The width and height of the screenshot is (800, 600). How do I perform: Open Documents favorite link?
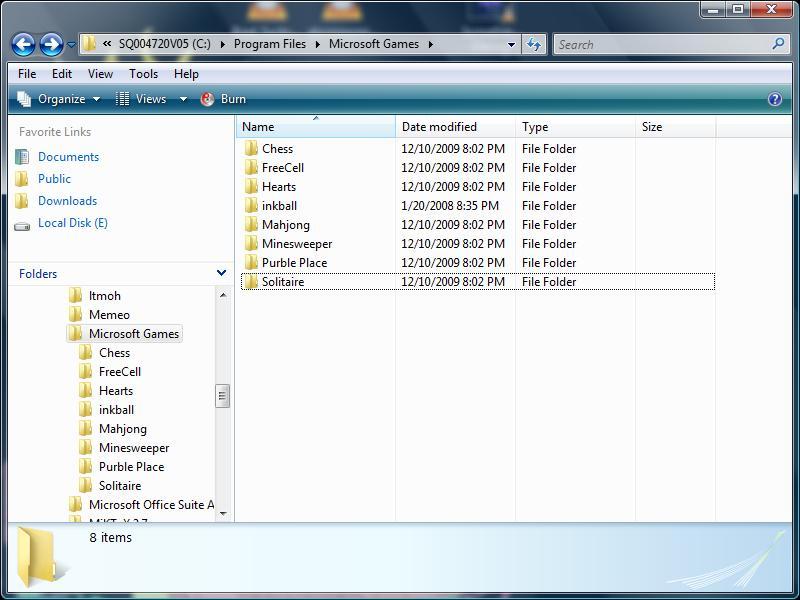(x=68, y=157)
